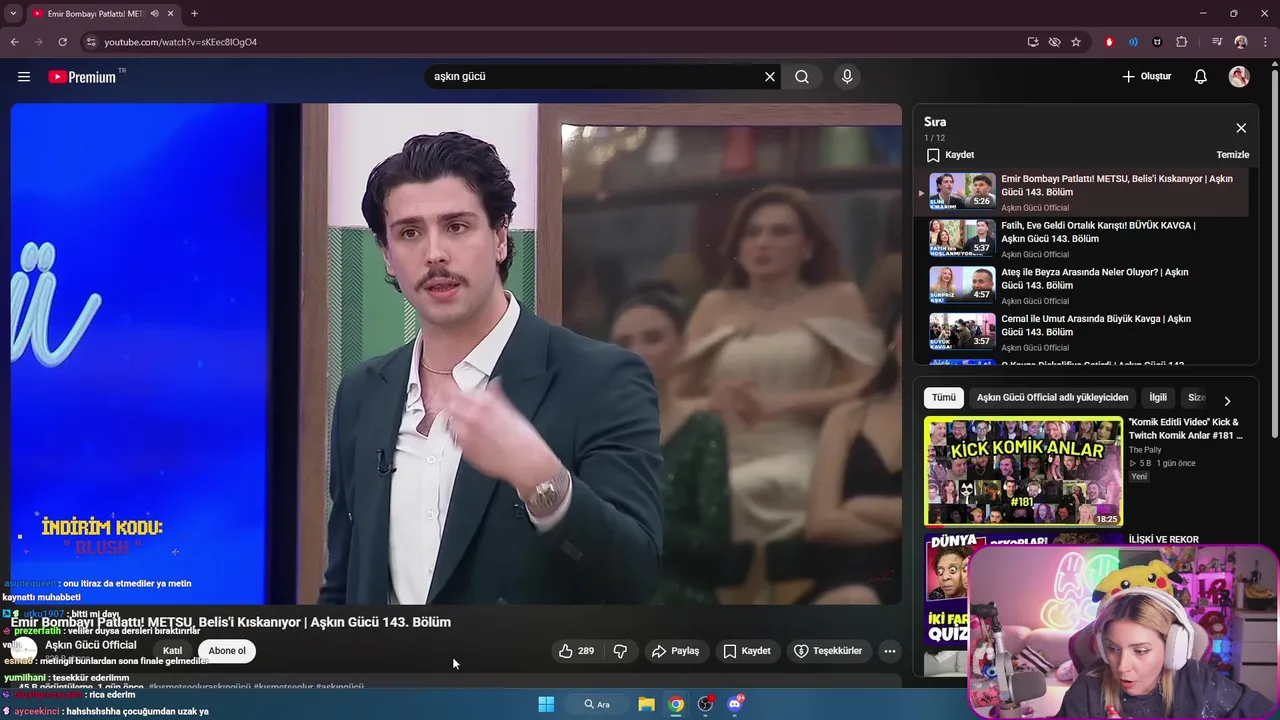
Task: Go back in browser history
Action: 15,42
